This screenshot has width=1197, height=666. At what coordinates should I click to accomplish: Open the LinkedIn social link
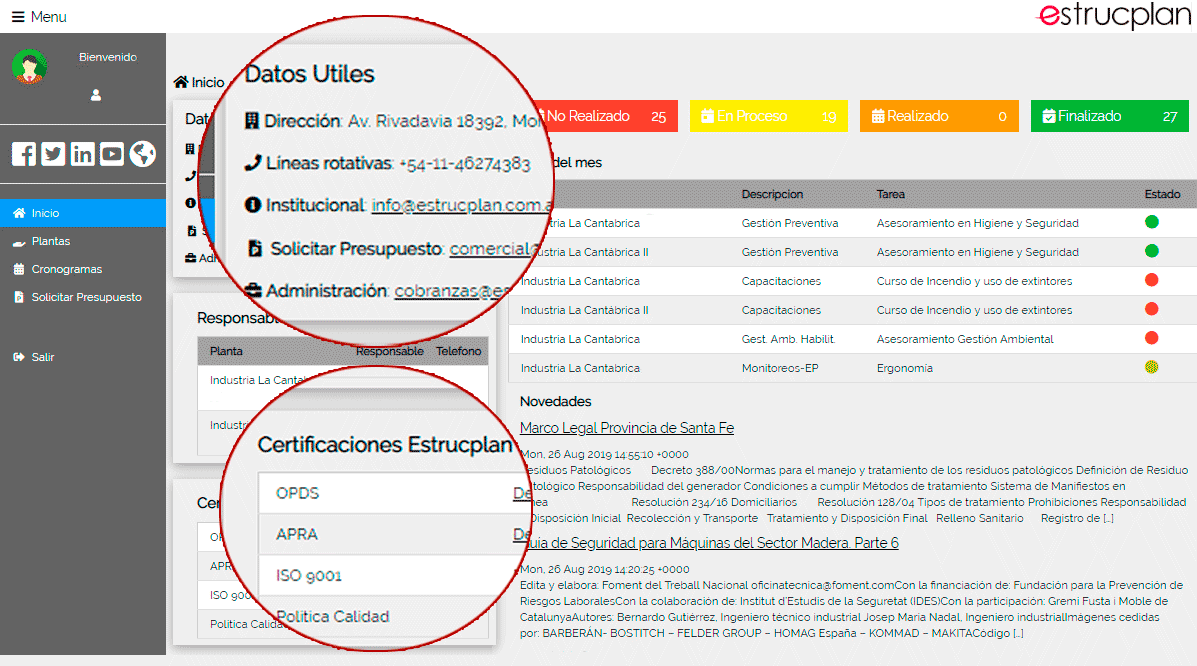(x=82, y=154)
